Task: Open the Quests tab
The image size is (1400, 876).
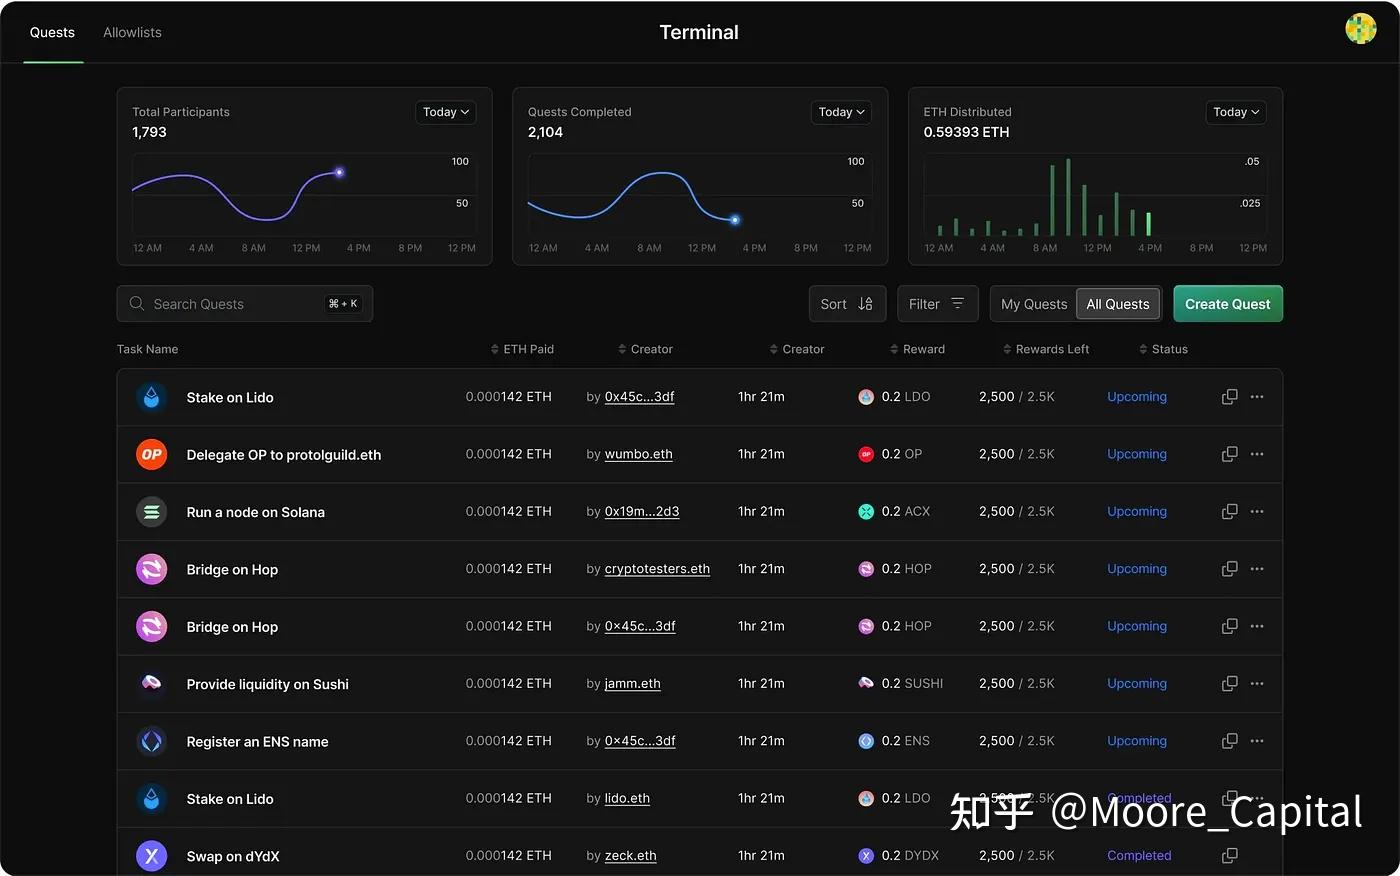Action: [52, 32]
